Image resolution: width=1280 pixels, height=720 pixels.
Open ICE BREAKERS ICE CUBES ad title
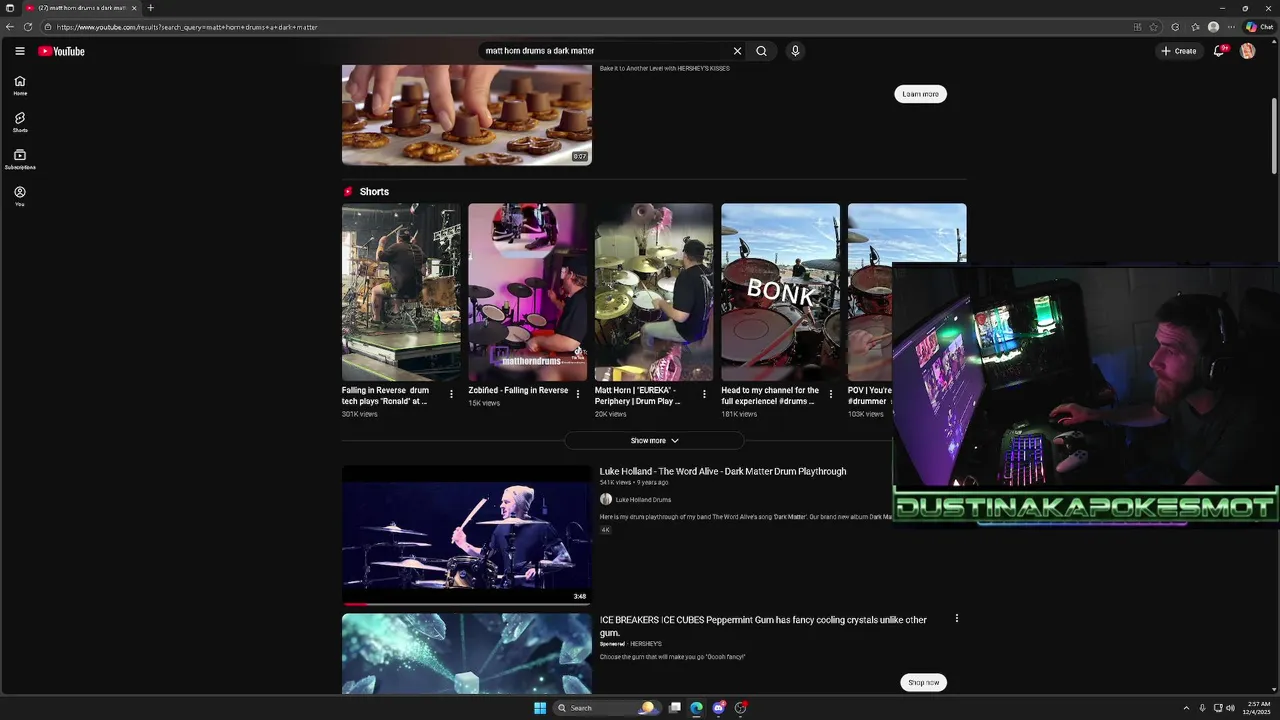point(763,626)
